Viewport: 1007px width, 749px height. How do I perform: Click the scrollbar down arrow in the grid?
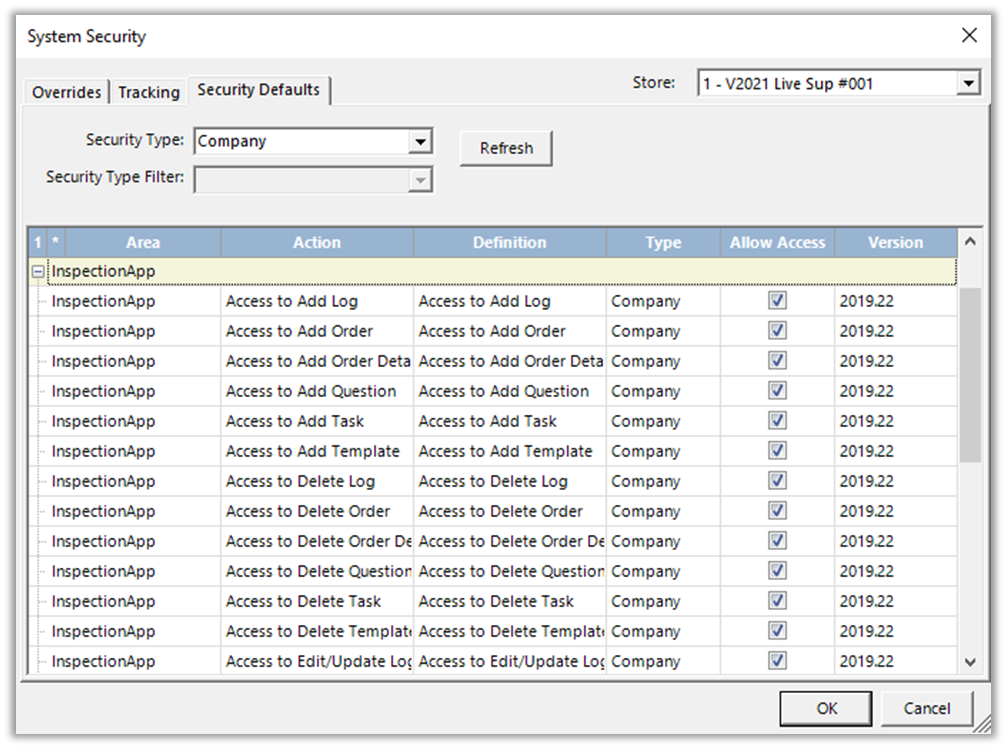(969, 661)
